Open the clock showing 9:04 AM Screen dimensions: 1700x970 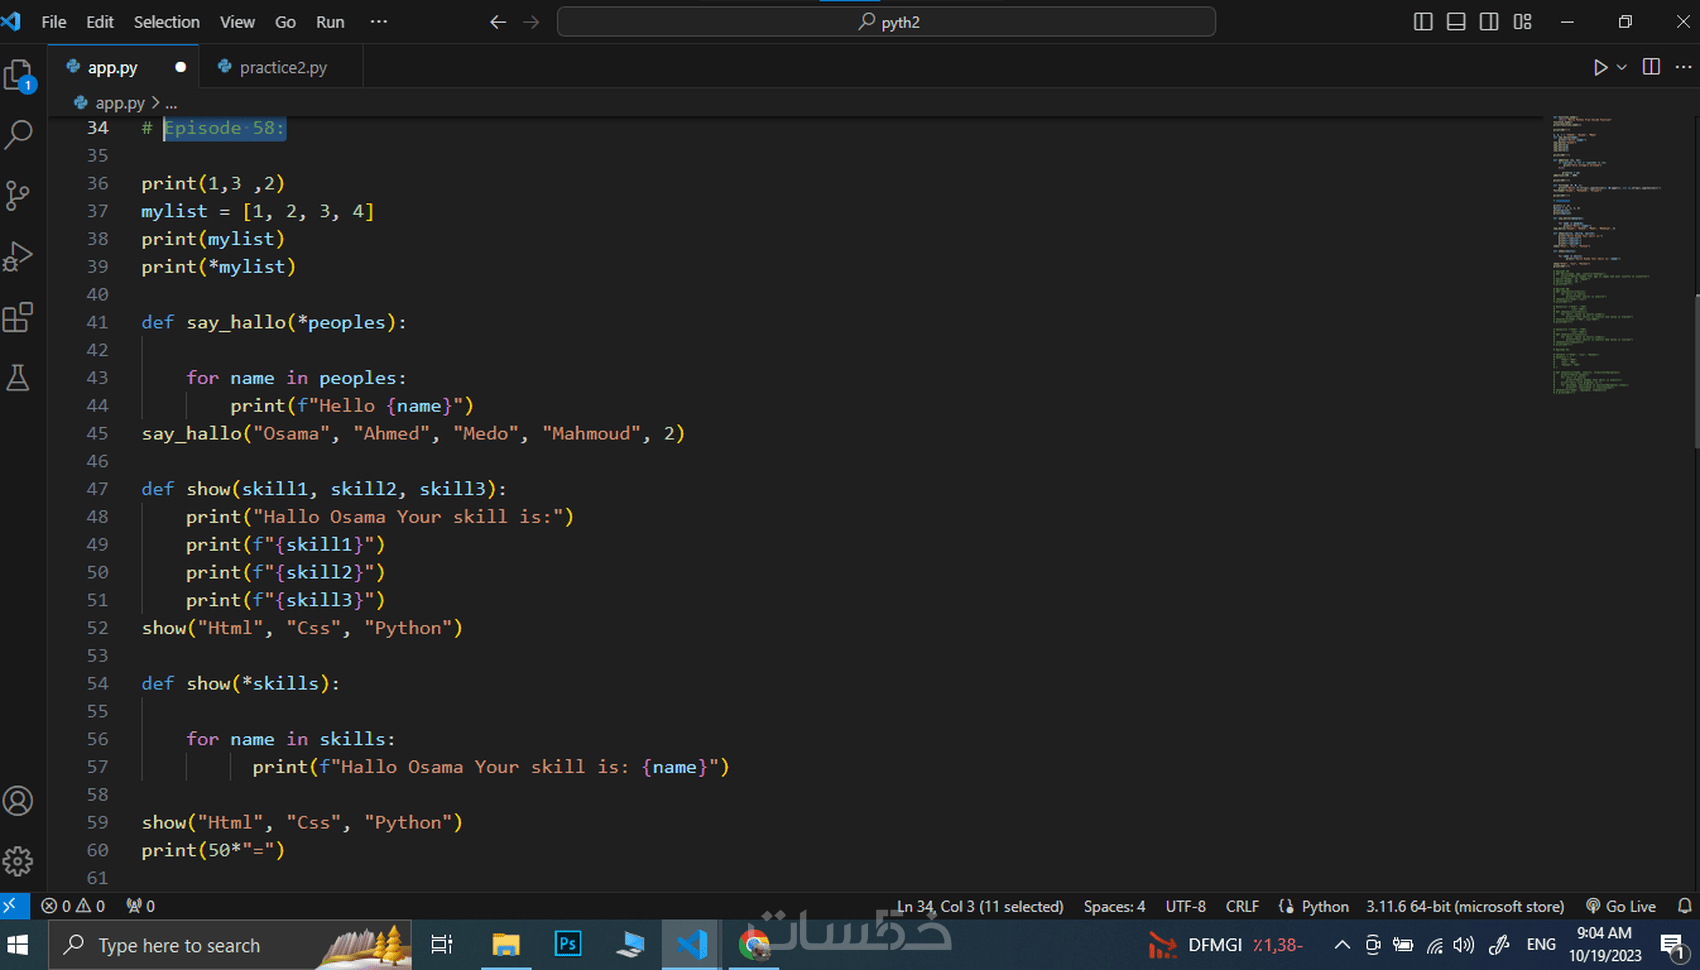coord(1605,945)
